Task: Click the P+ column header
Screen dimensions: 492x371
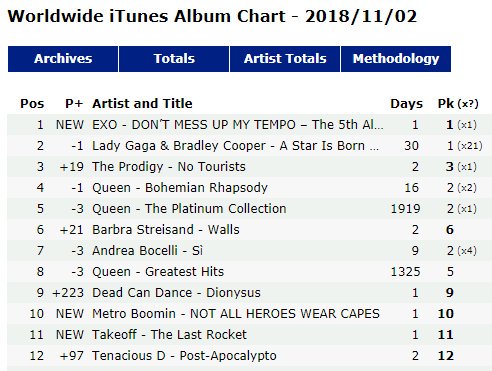Action: 74,104
